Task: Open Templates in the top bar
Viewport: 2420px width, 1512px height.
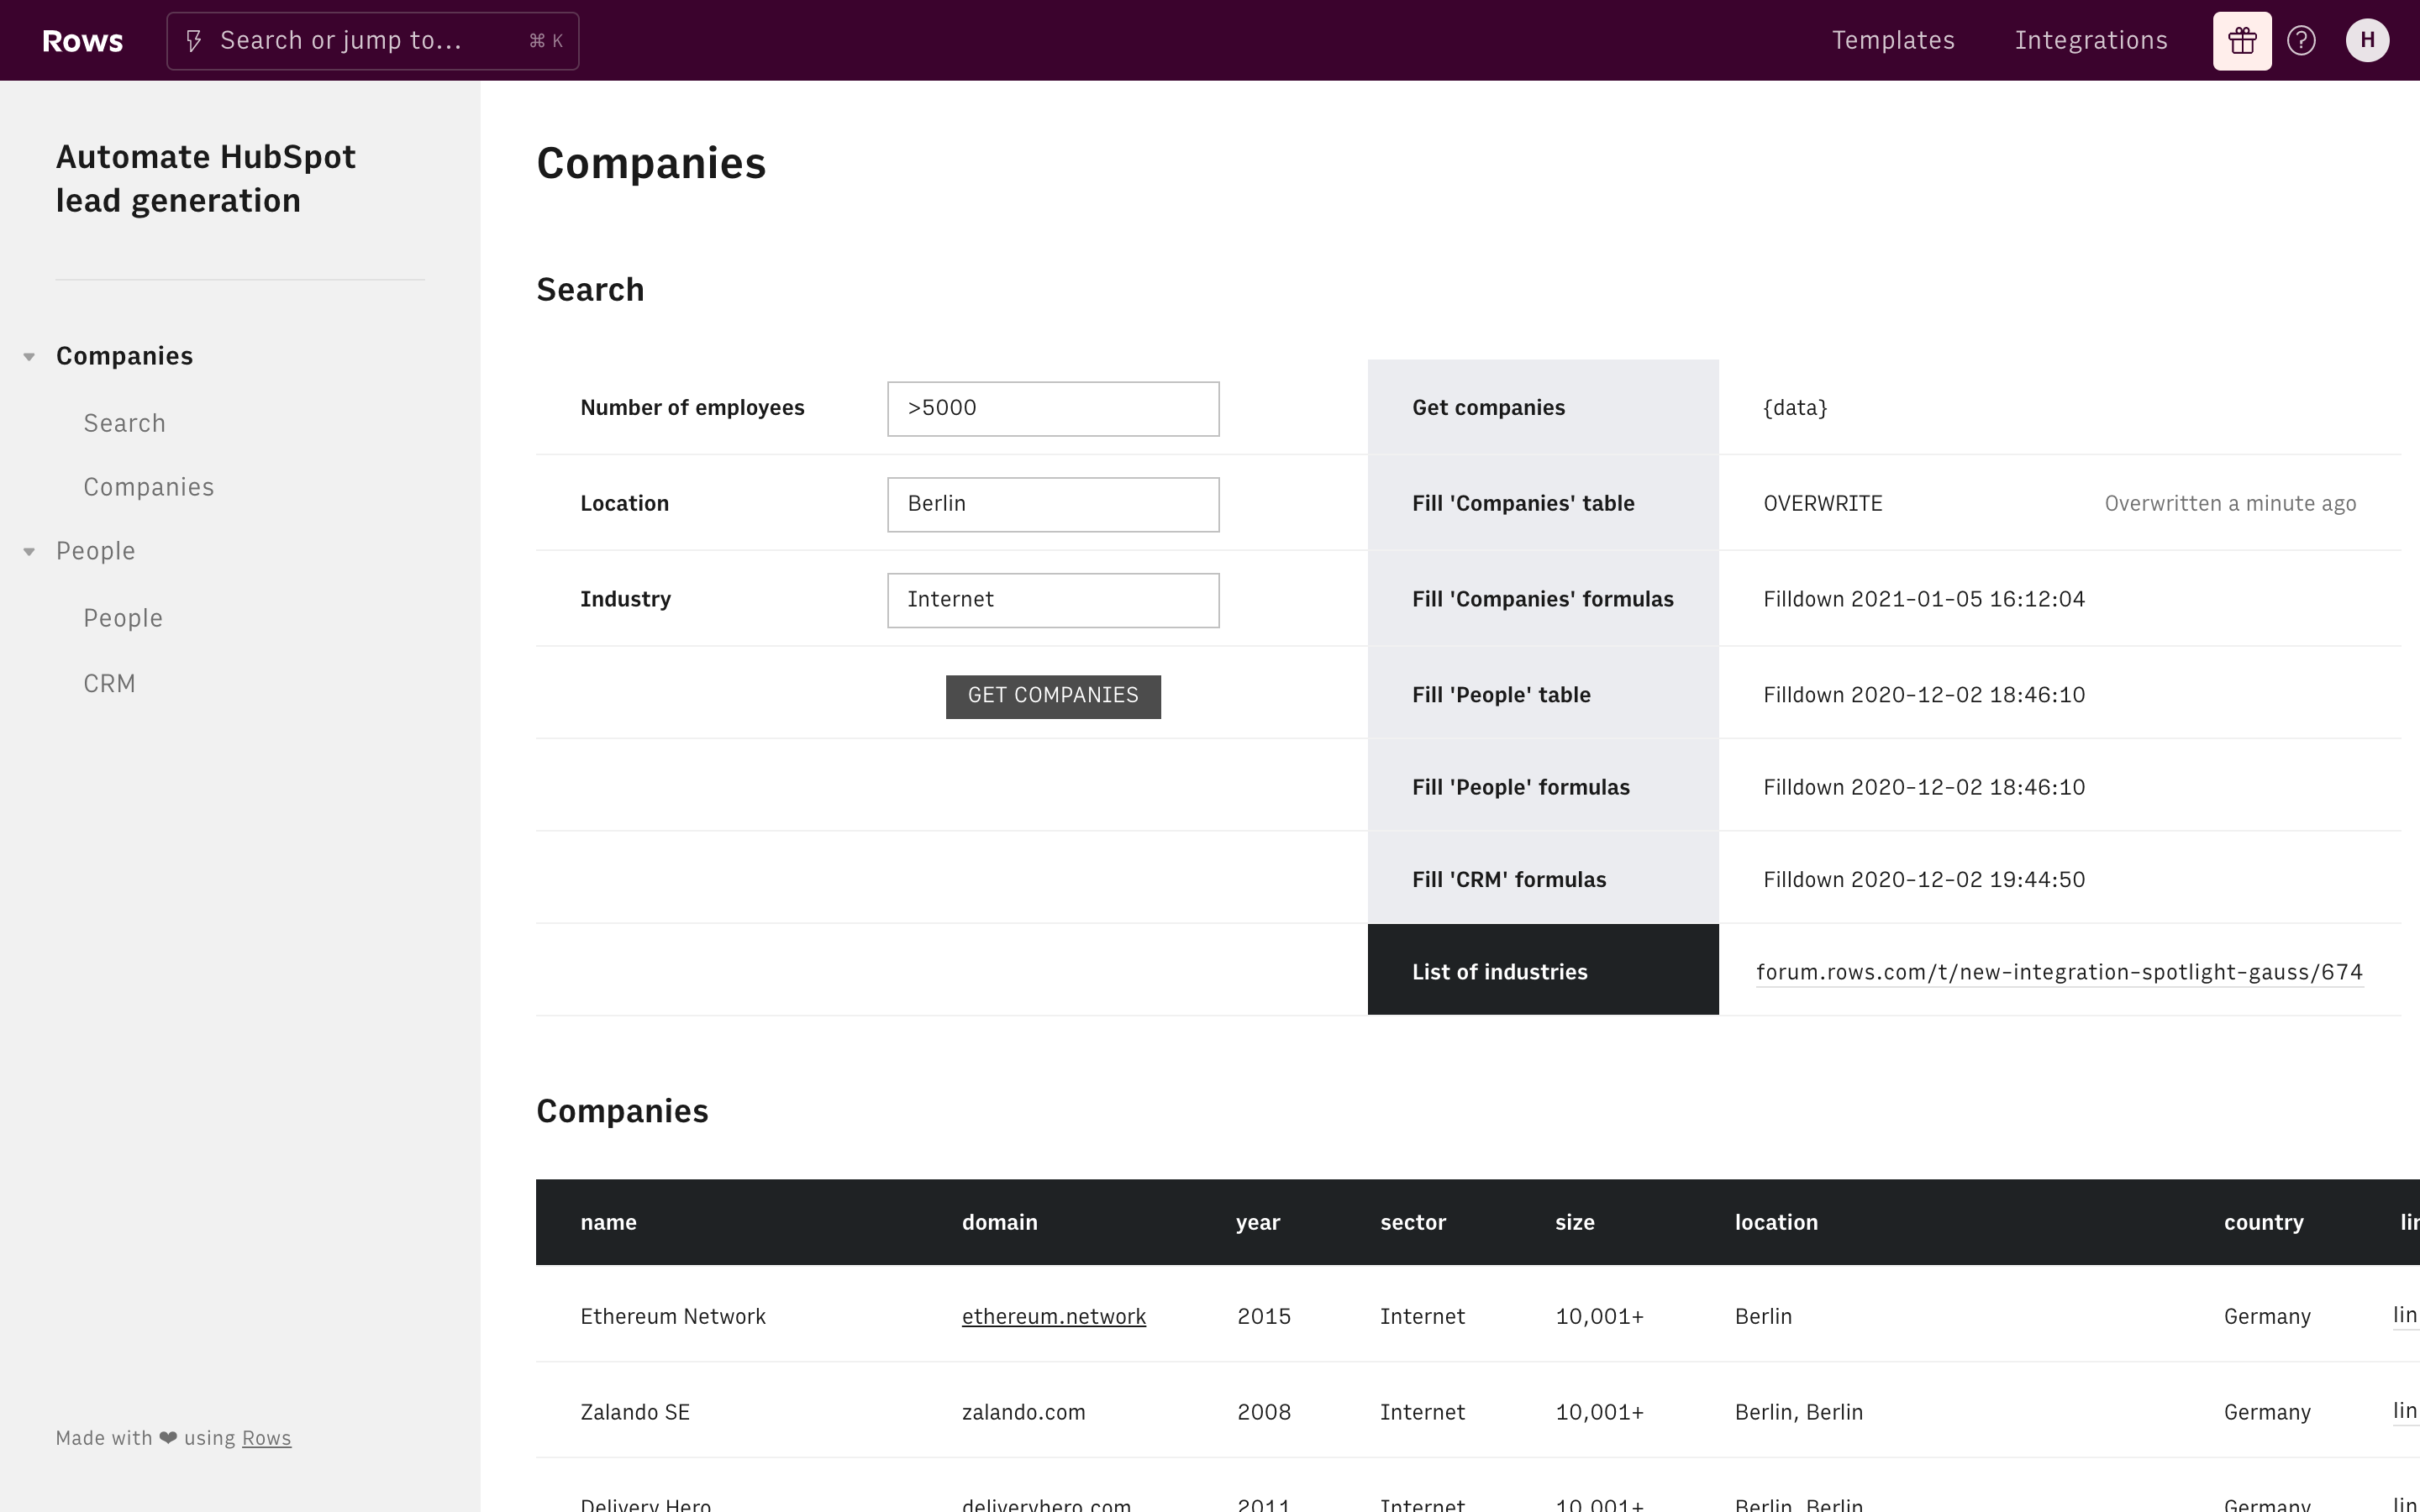Action: (x=1893, y=41)
